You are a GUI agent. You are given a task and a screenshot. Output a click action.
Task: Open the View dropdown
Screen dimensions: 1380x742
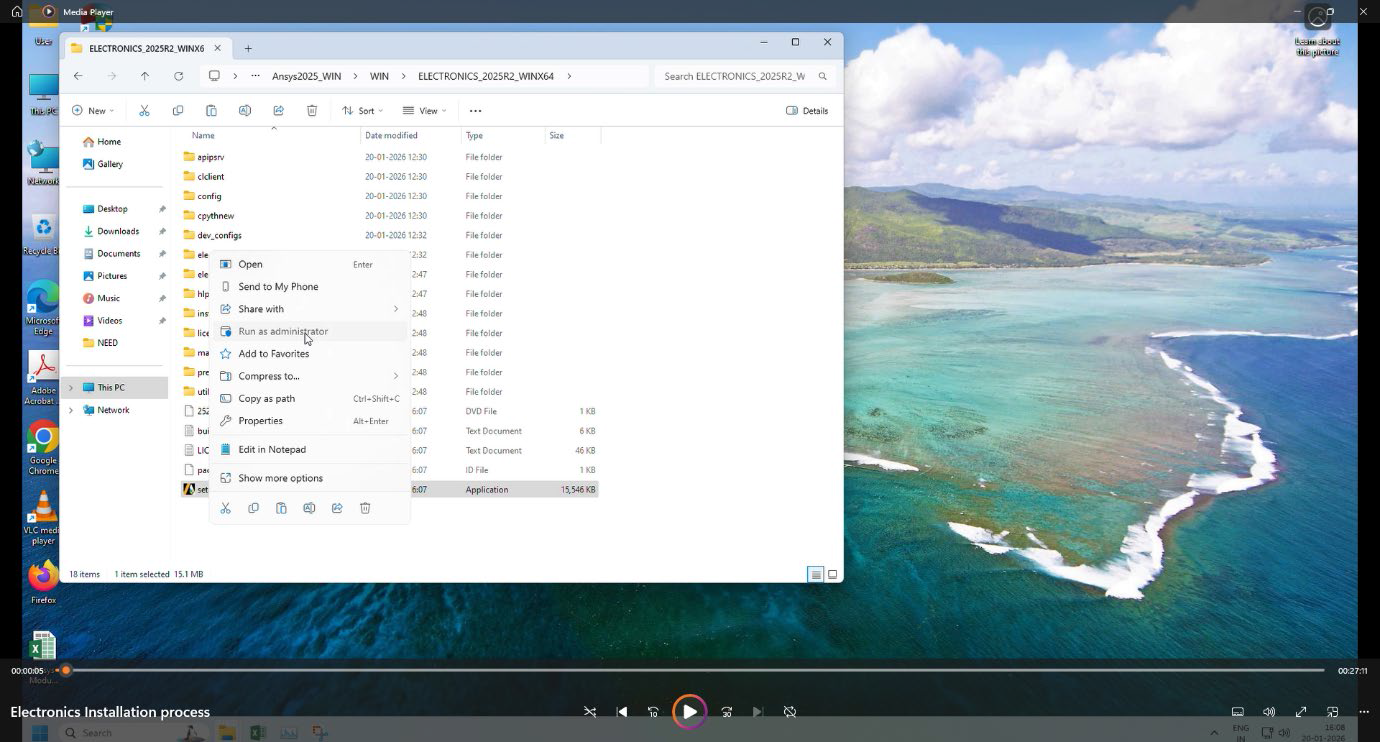click(x=424, y=111)
